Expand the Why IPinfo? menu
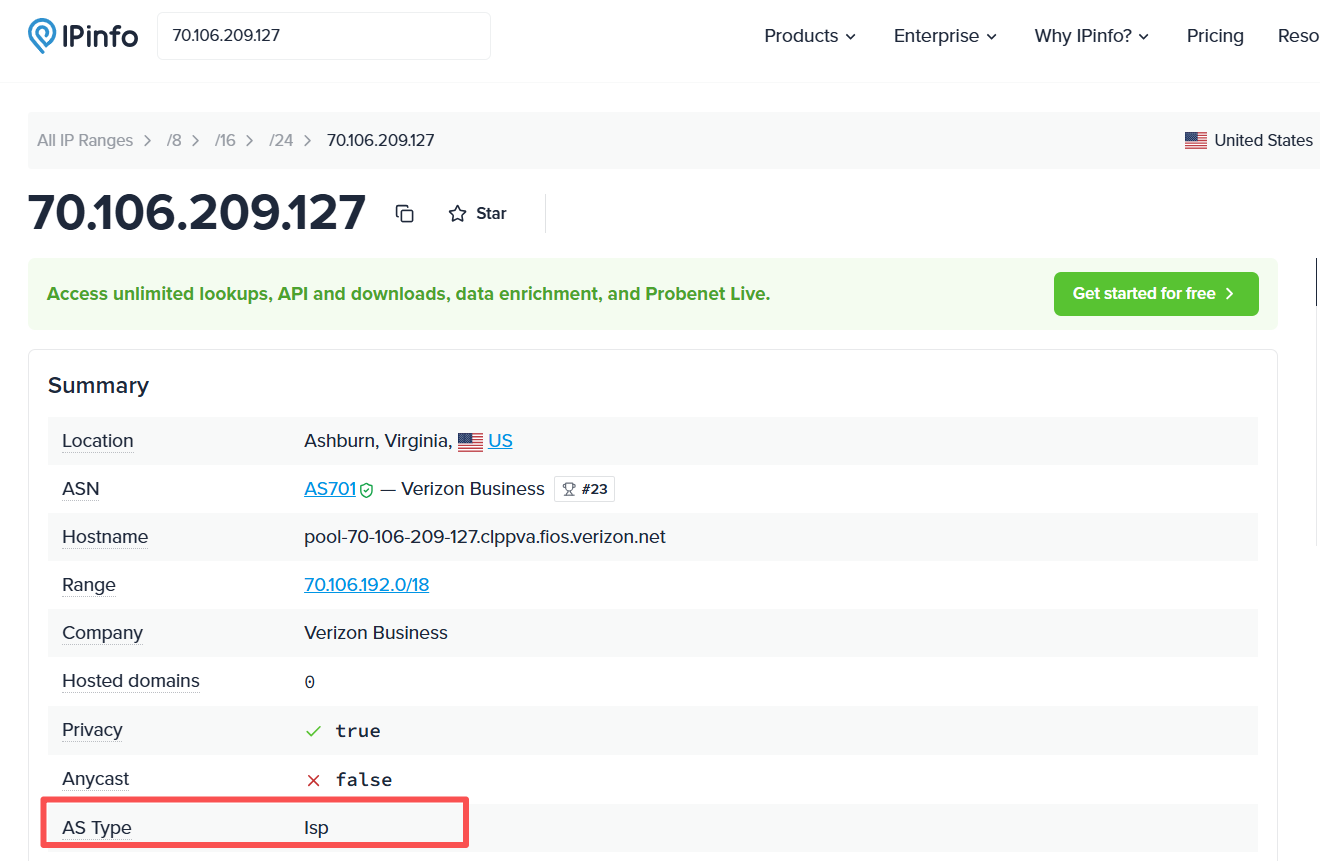This screenshot has height=861, width=1320. 1092,36
